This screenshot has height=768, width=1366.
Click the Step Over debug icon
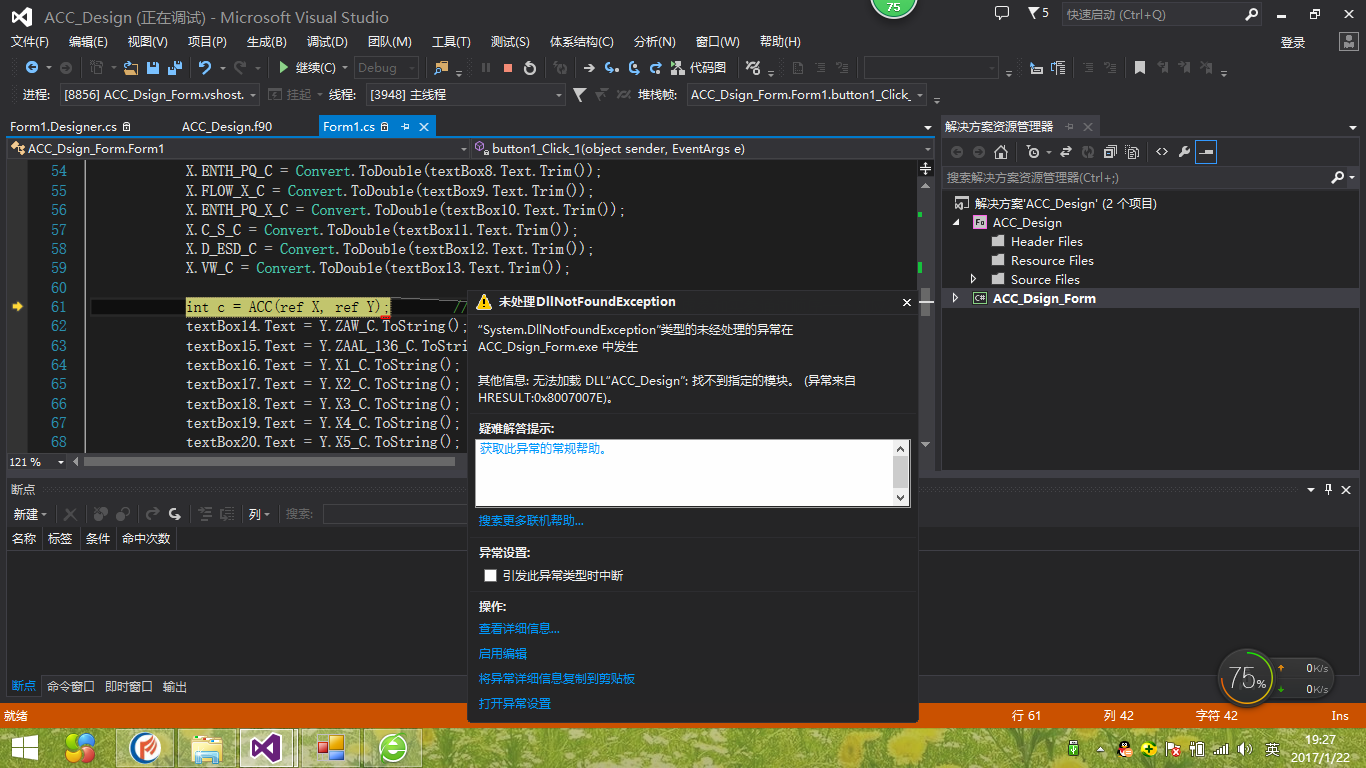[x=634, y=67]
